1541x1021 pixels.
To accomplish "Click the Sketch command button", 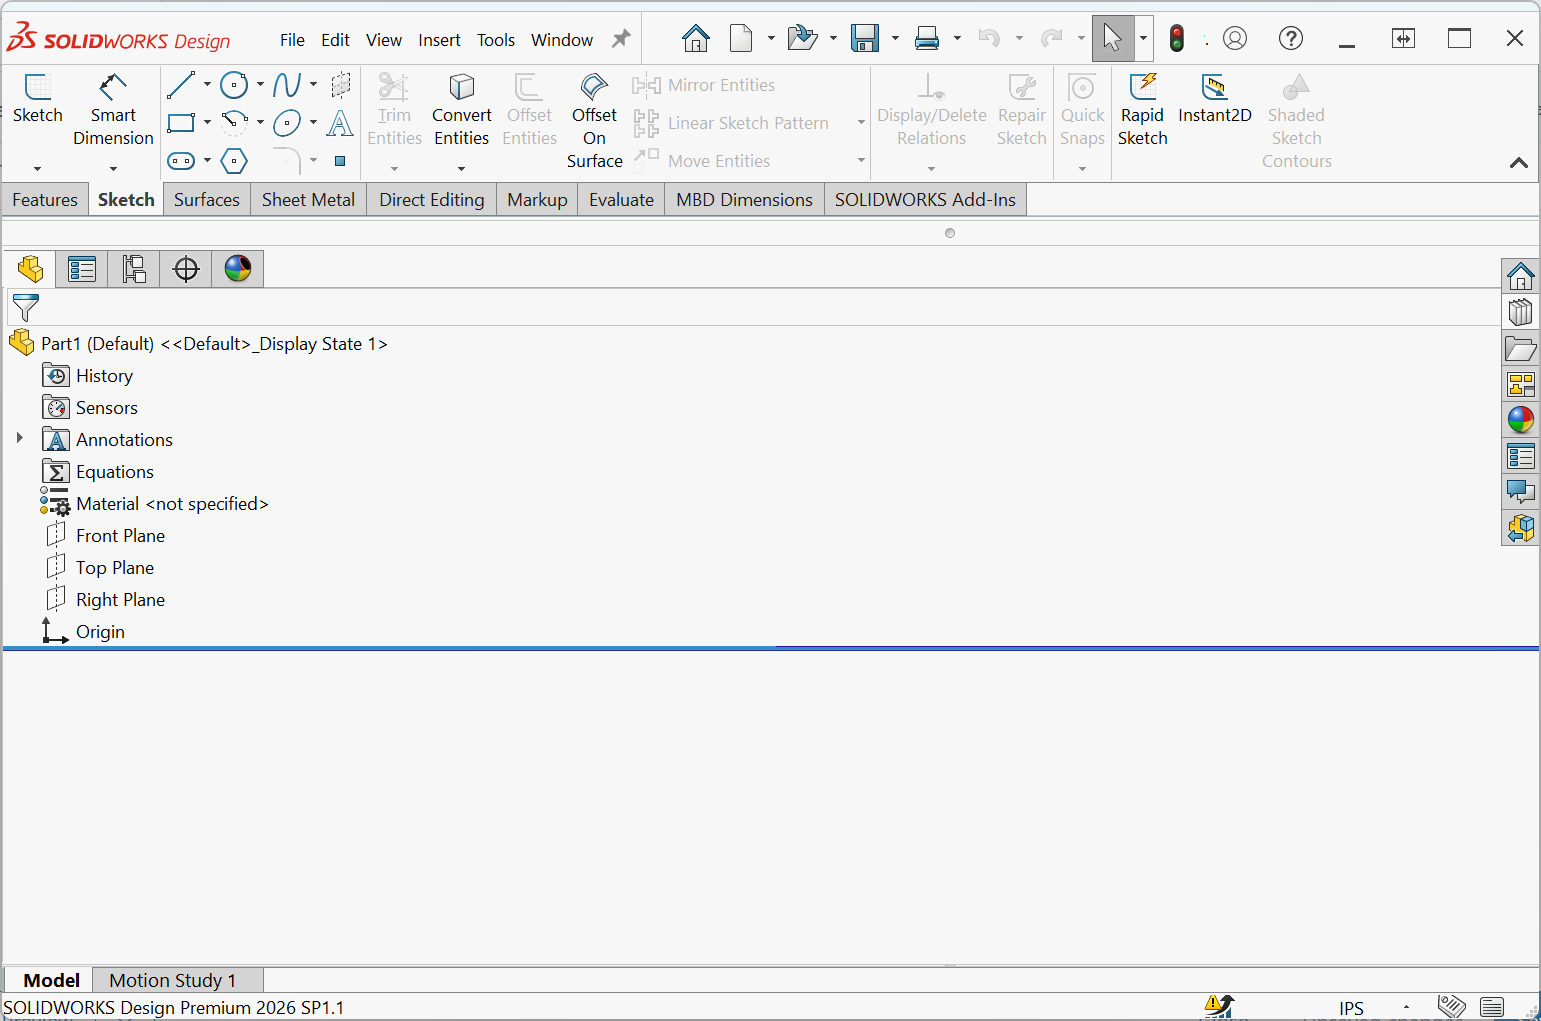I will (x=37, y=100).
